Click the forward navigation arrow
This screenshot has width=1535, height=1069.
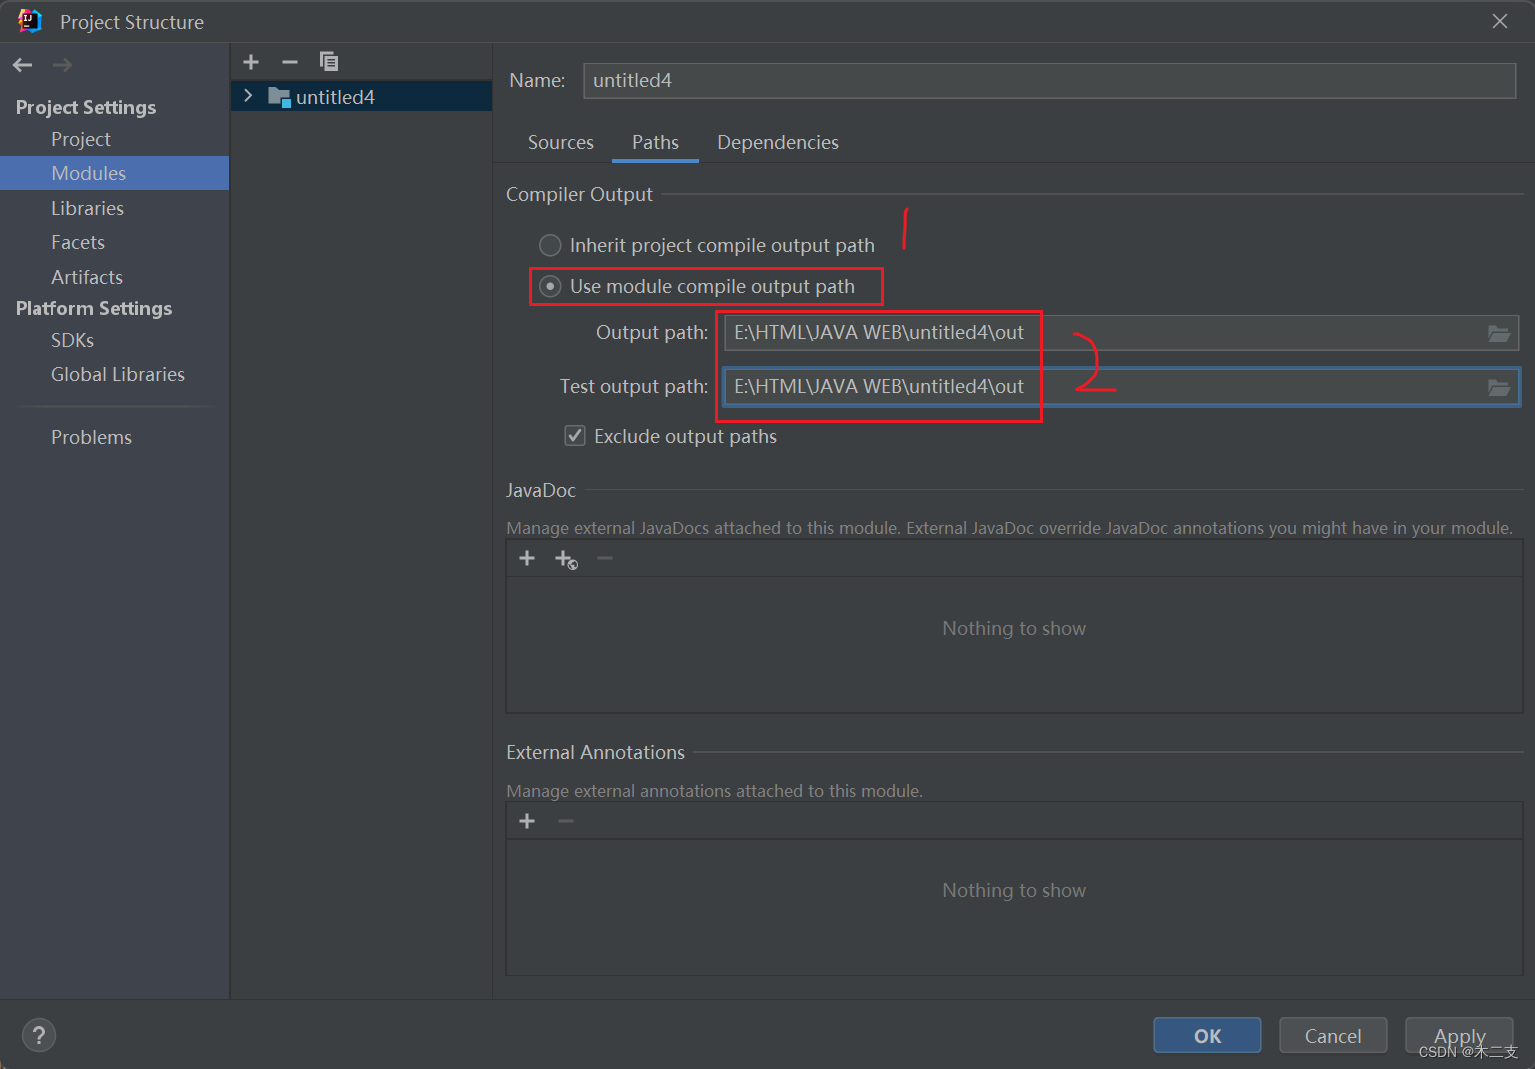[62, 65]
